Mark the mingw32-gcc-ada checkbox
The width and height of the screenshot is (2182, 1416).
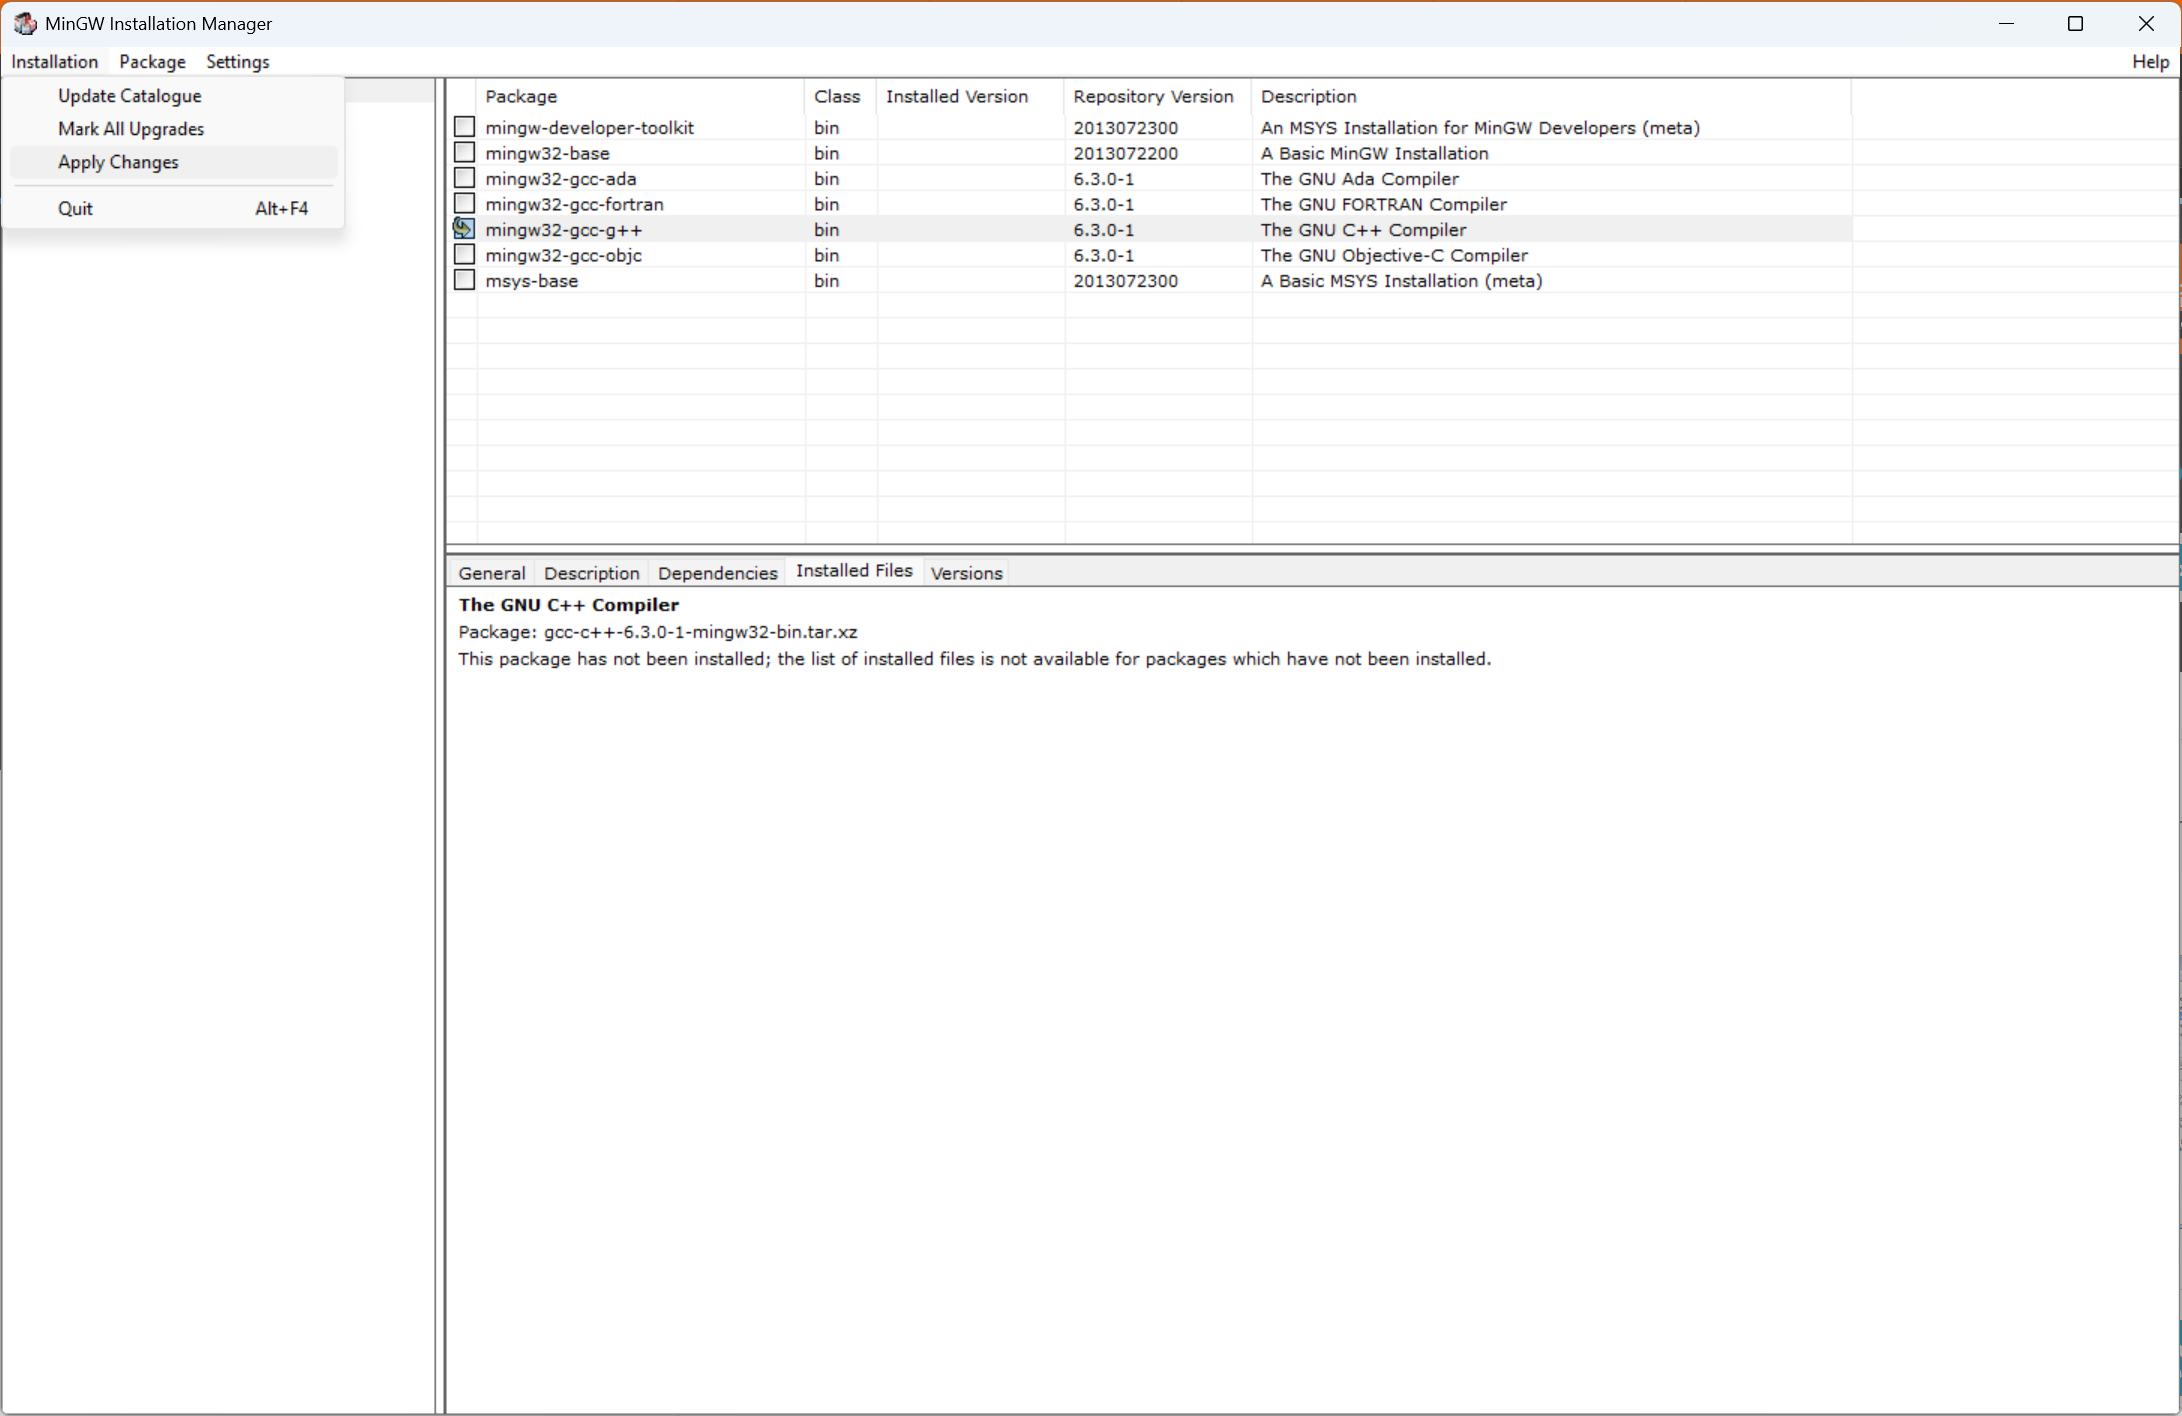point(464,178)
